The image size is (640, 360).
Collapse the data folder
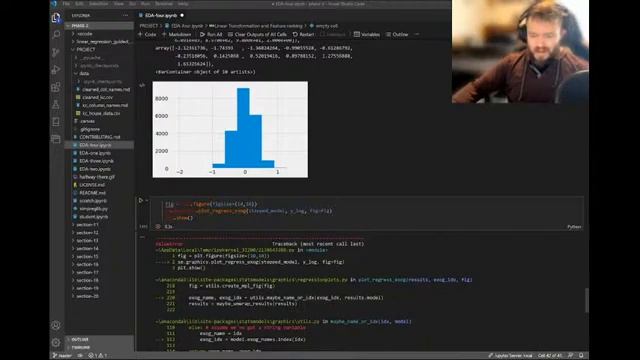100,73
